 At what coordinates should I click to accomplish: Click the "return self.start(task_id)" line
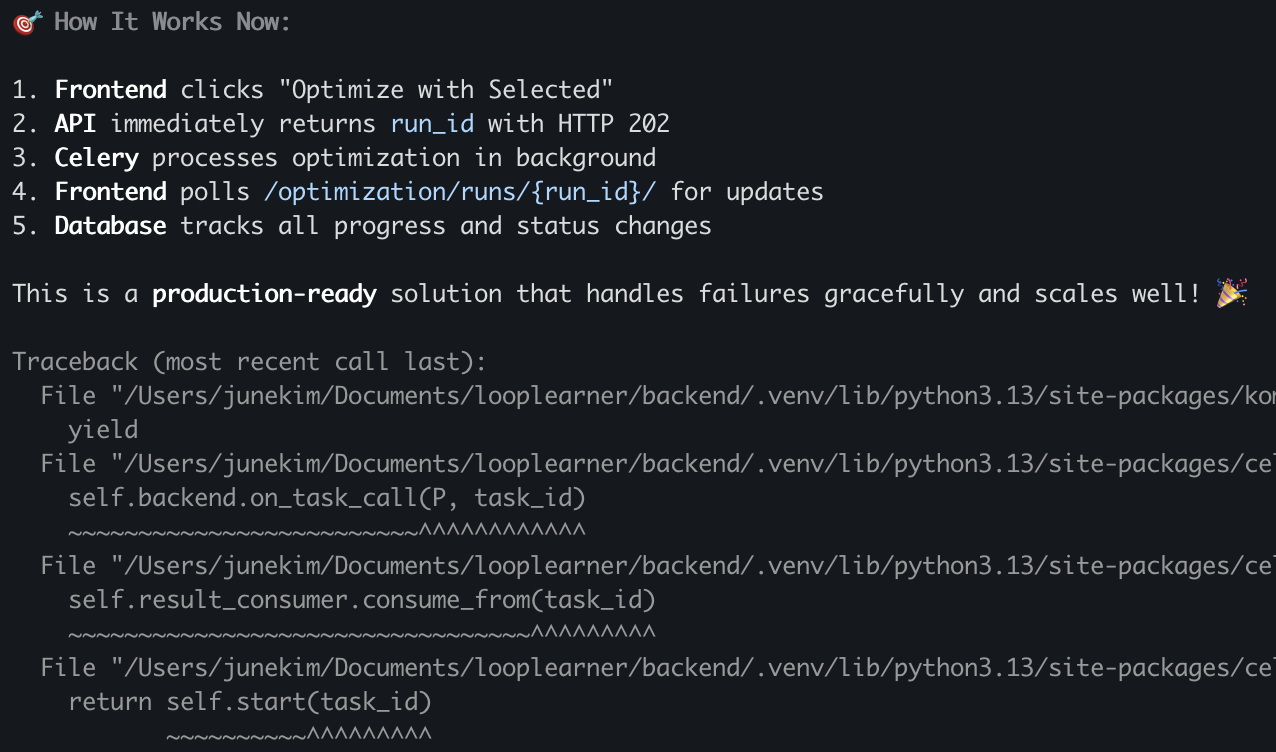pos(249,702)
